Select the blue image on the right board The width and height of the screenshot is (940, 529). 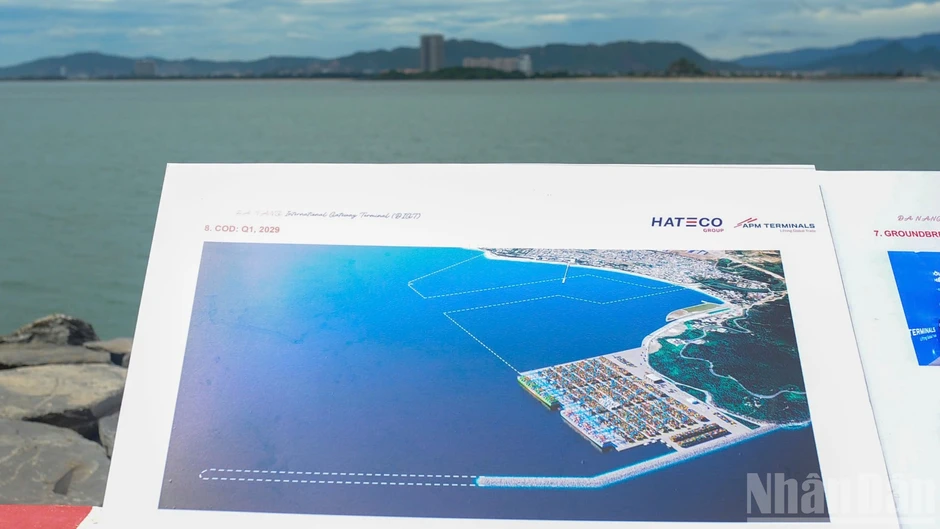coord(914,308)
